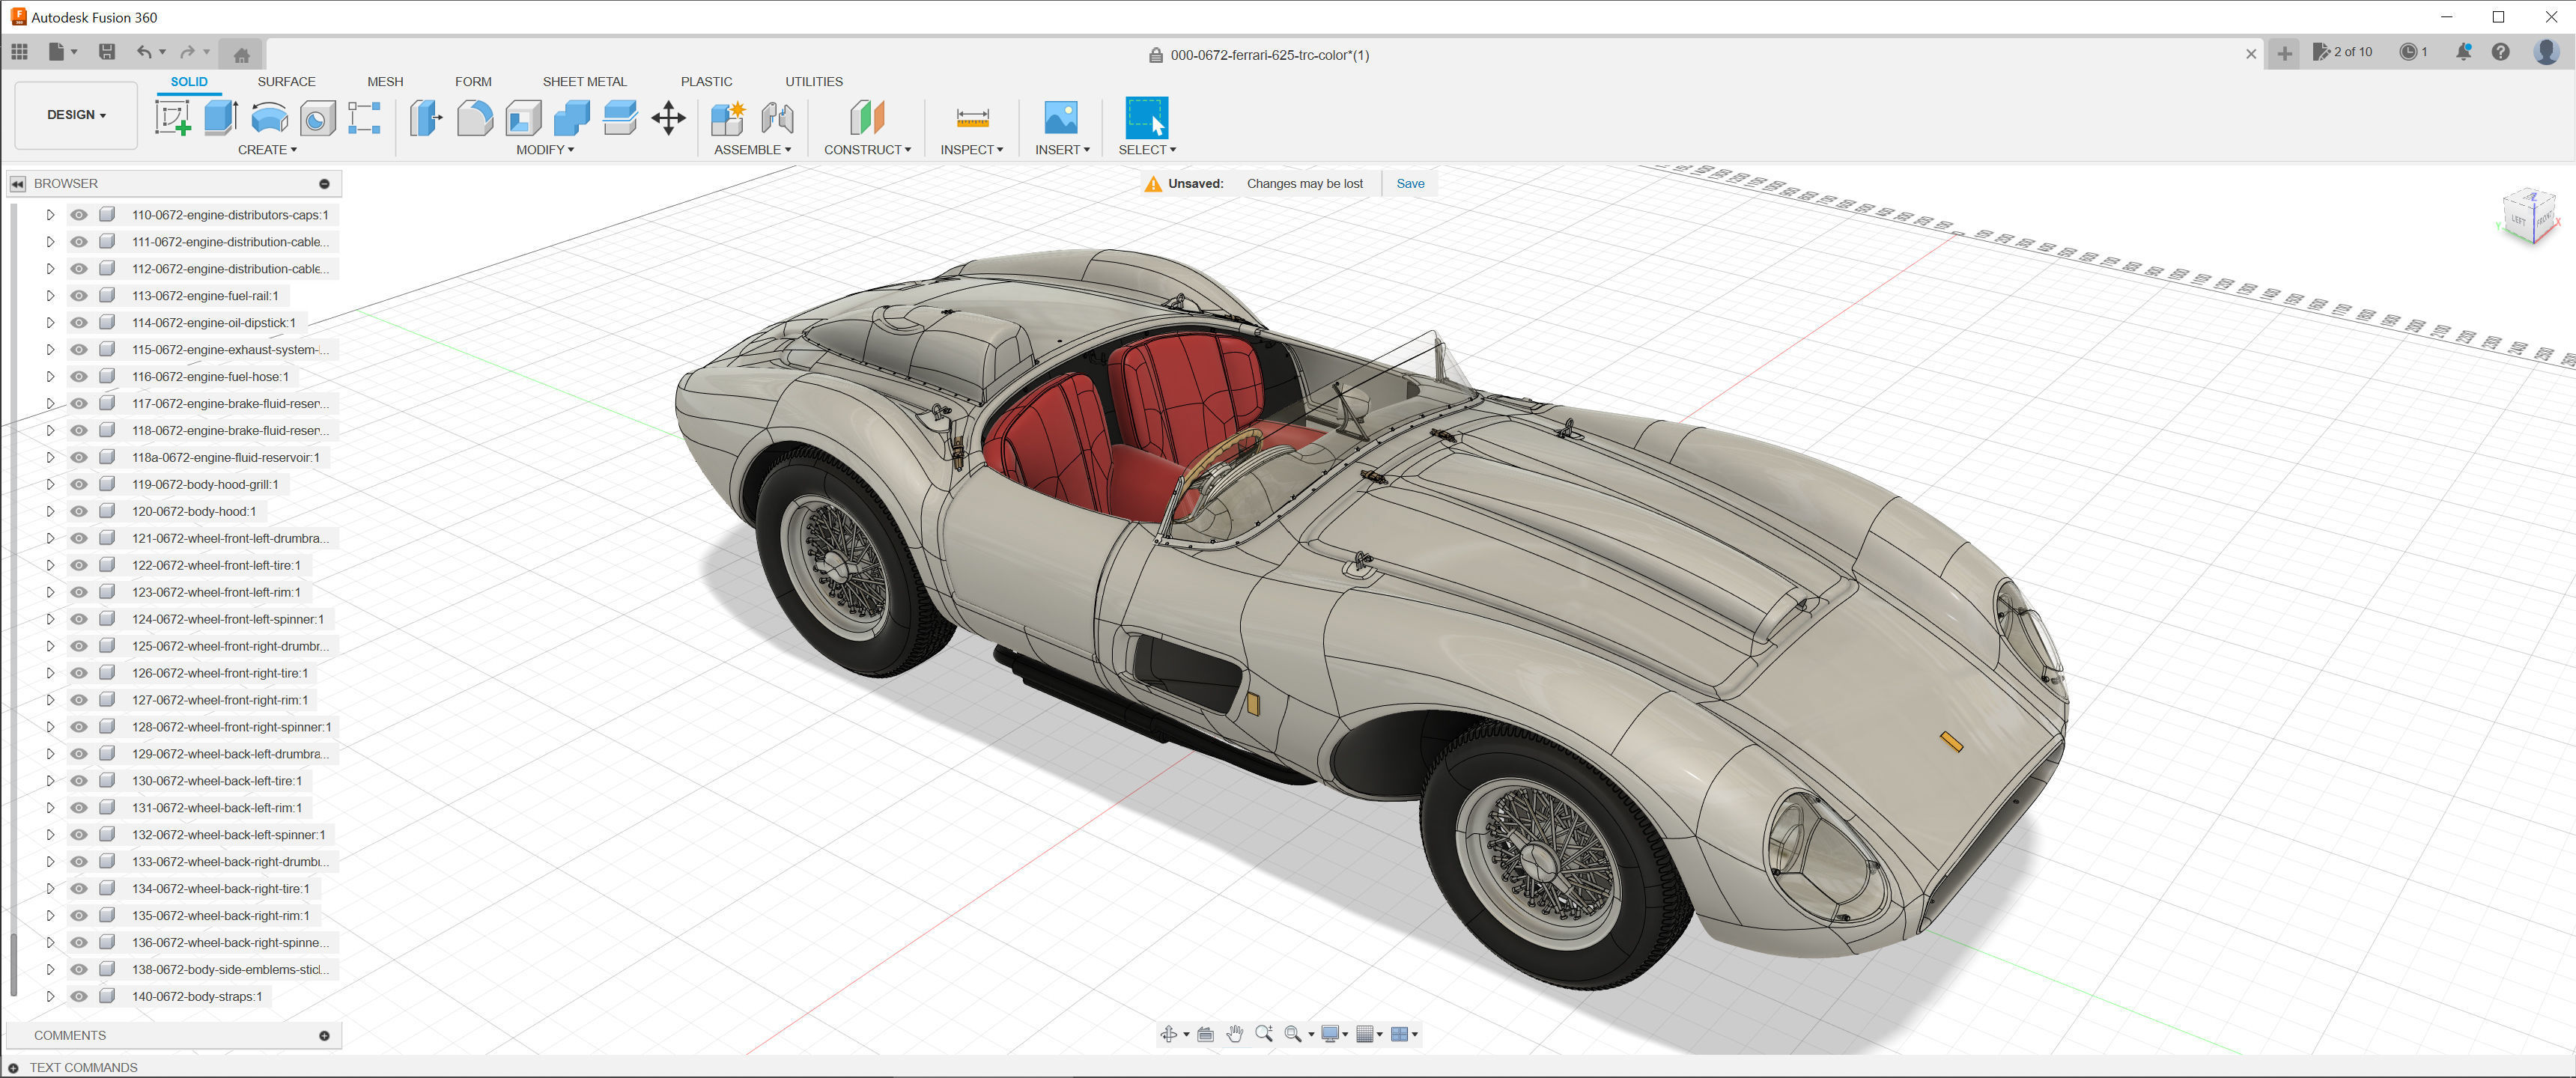Select the Fillet tool
The image size is (2576, 1078).
coord(475,118)
